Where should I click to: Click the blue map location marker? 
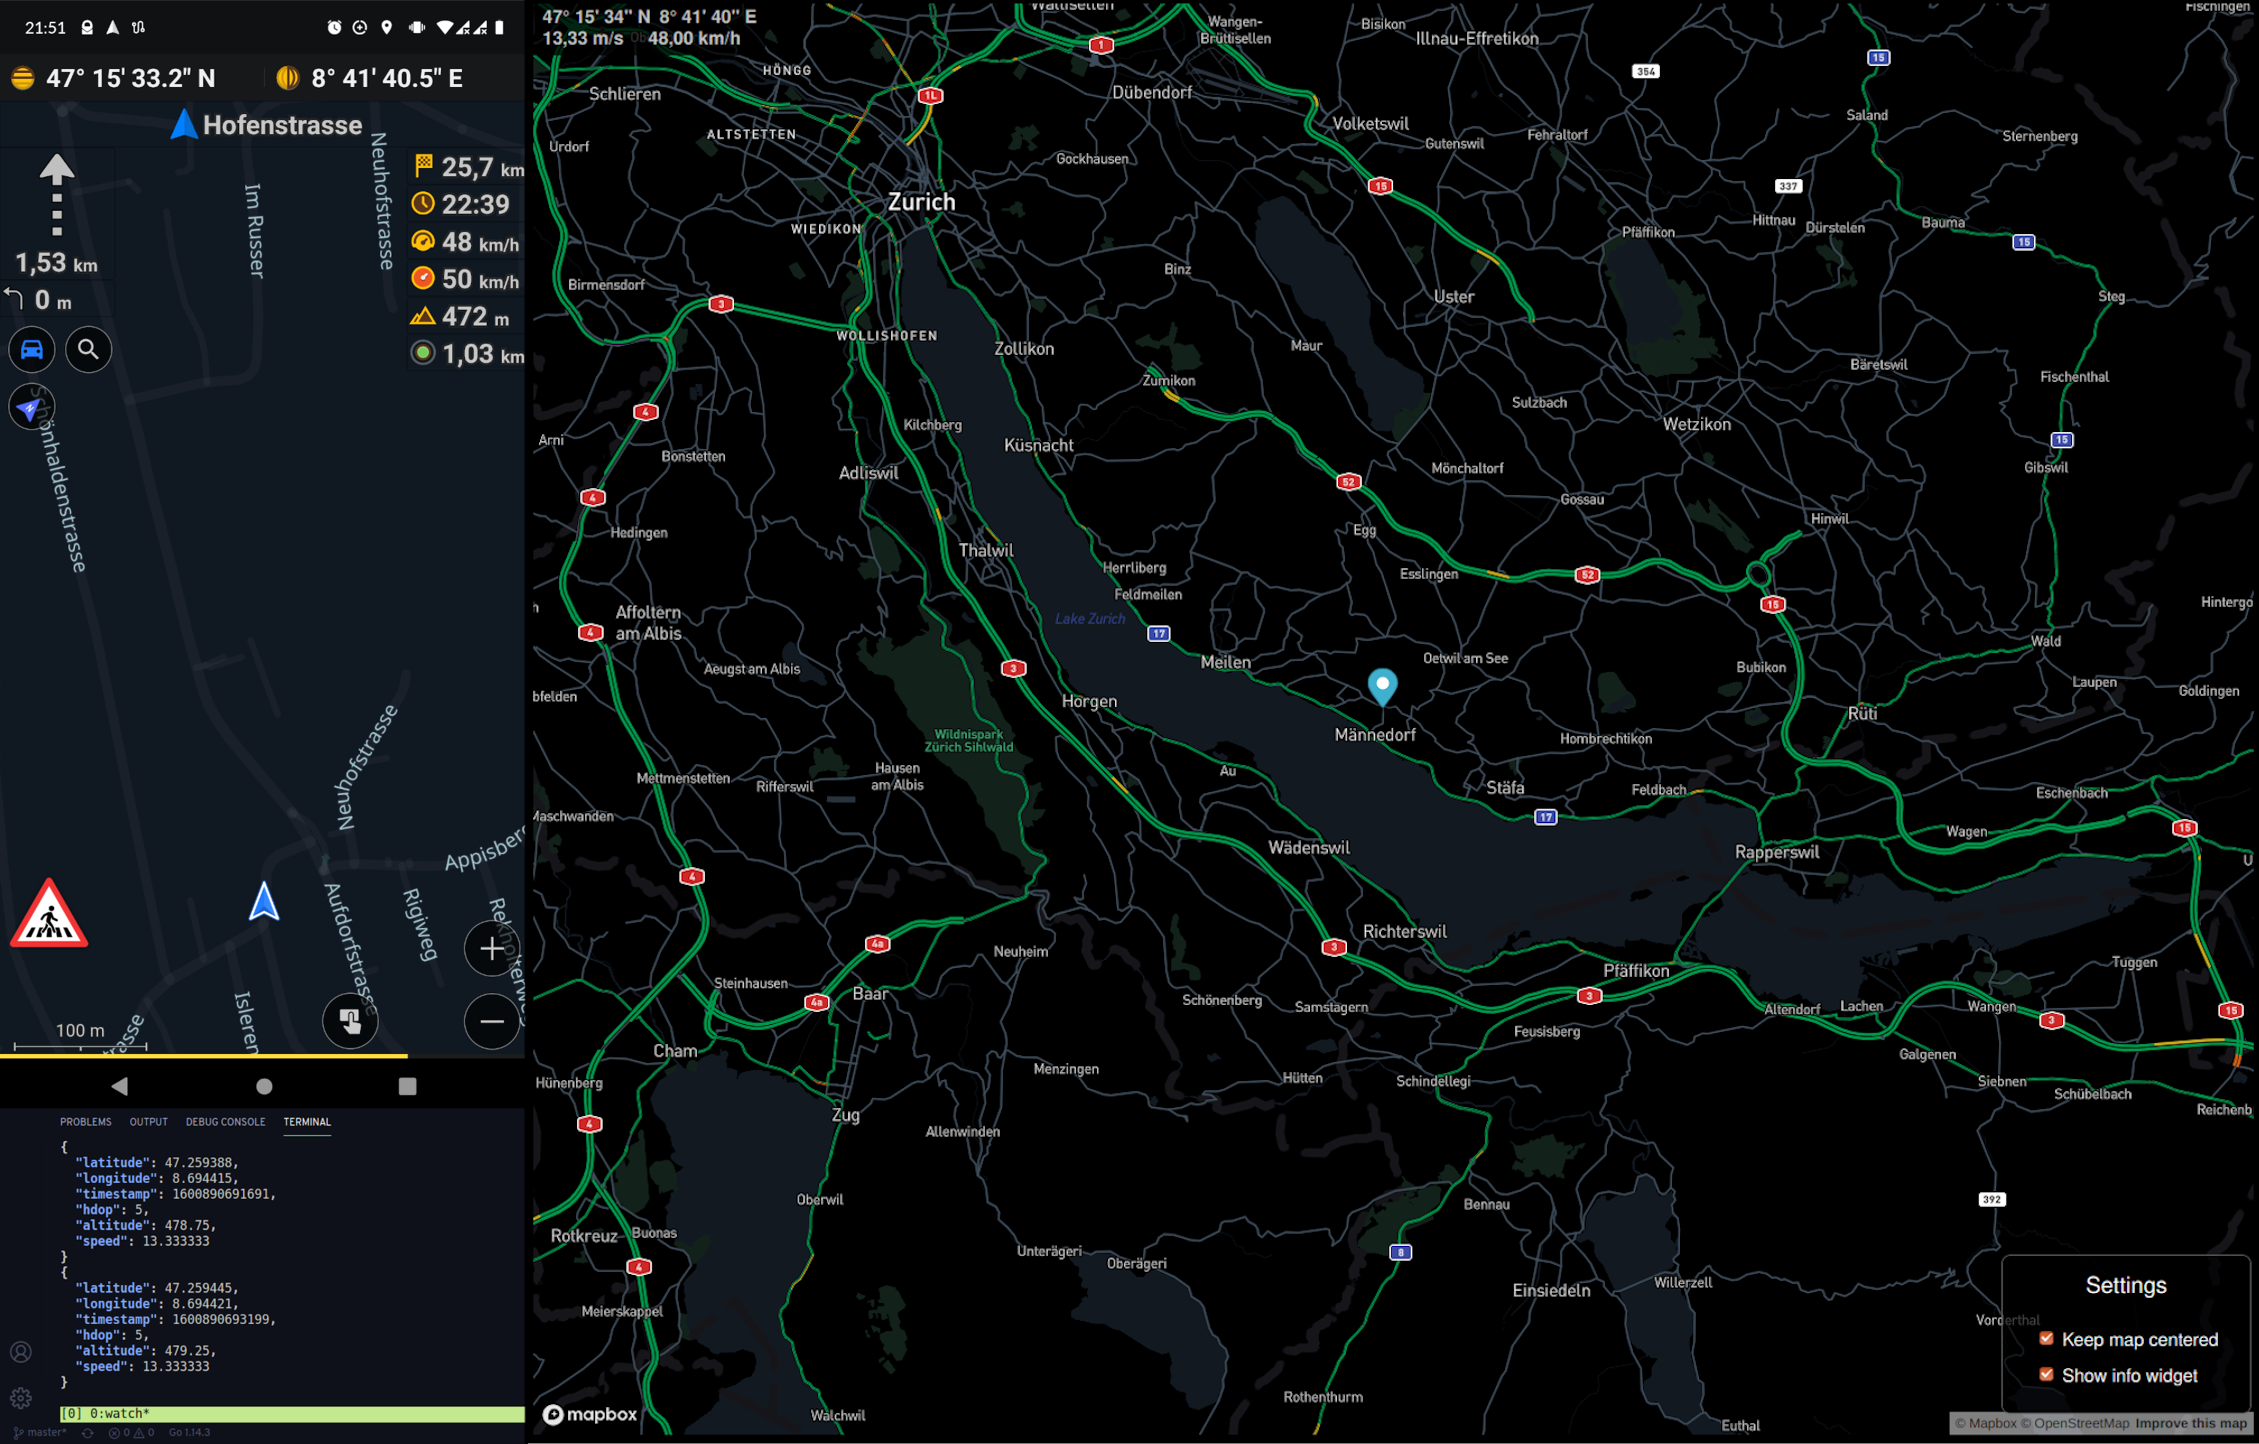point(1382,685)
